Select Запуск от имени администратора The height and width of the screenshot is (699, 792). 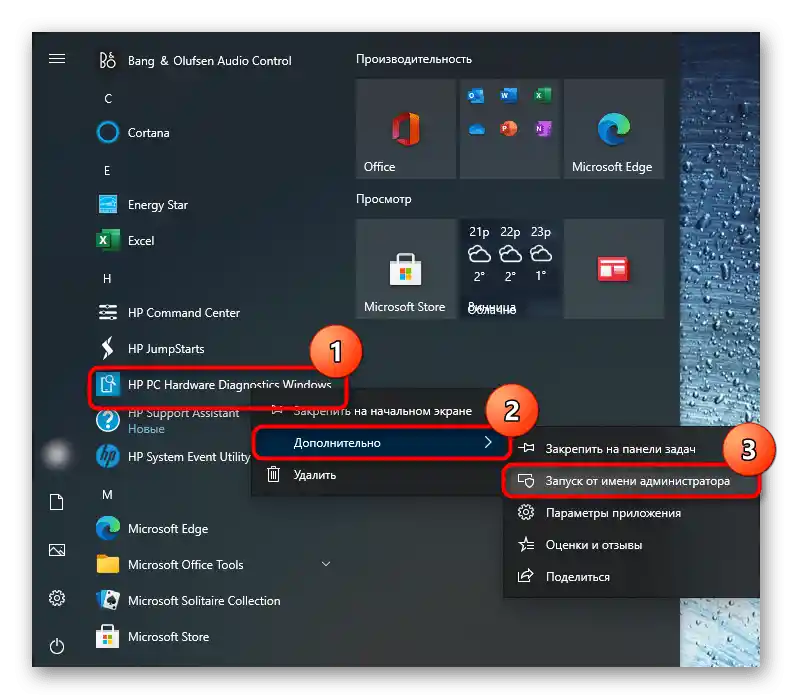point(631,481)
